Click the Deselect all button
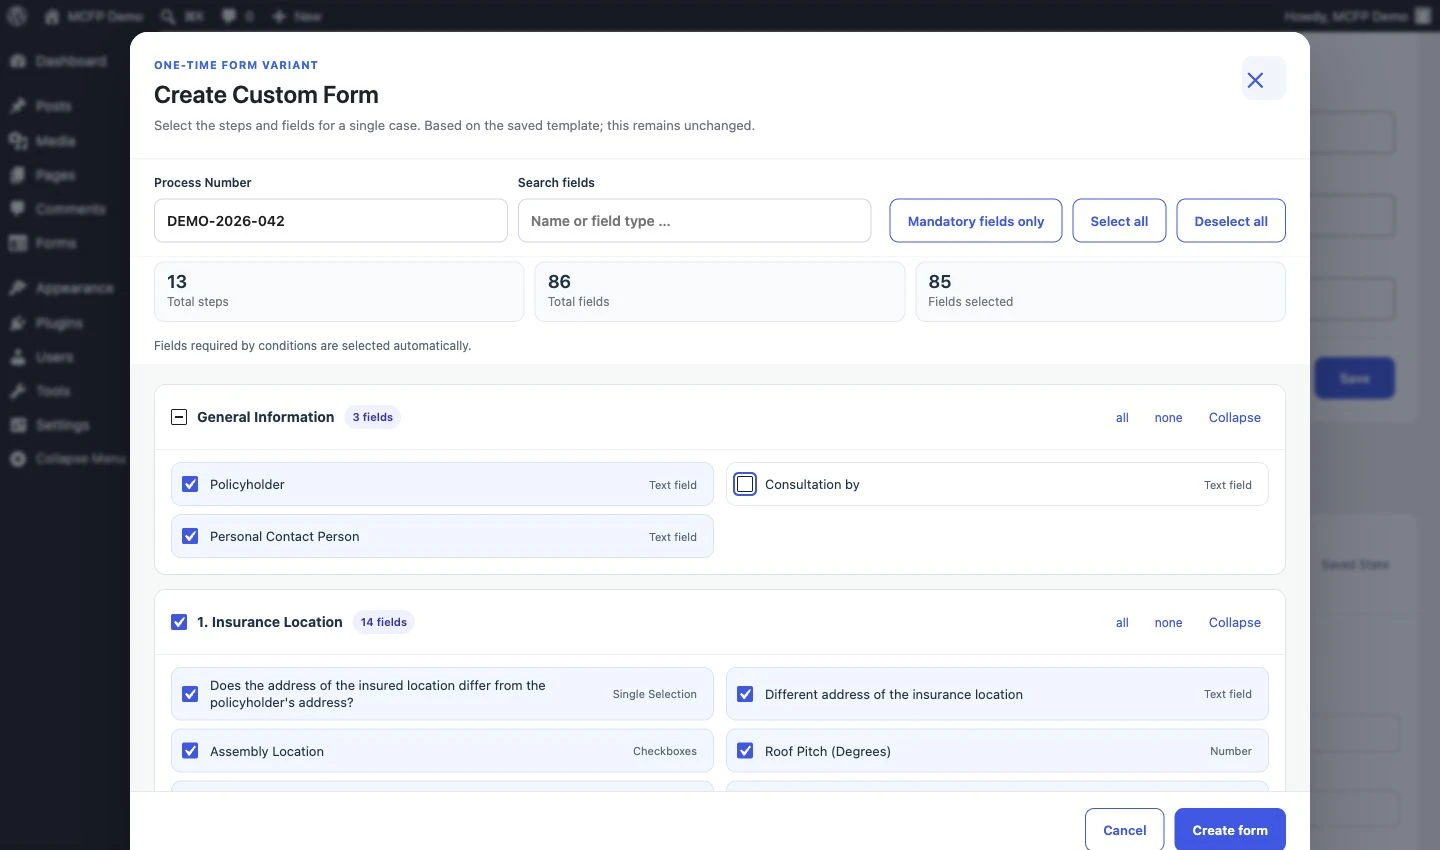The height and width of the screenshot is (850, 1440). (x=1231, y=221)
